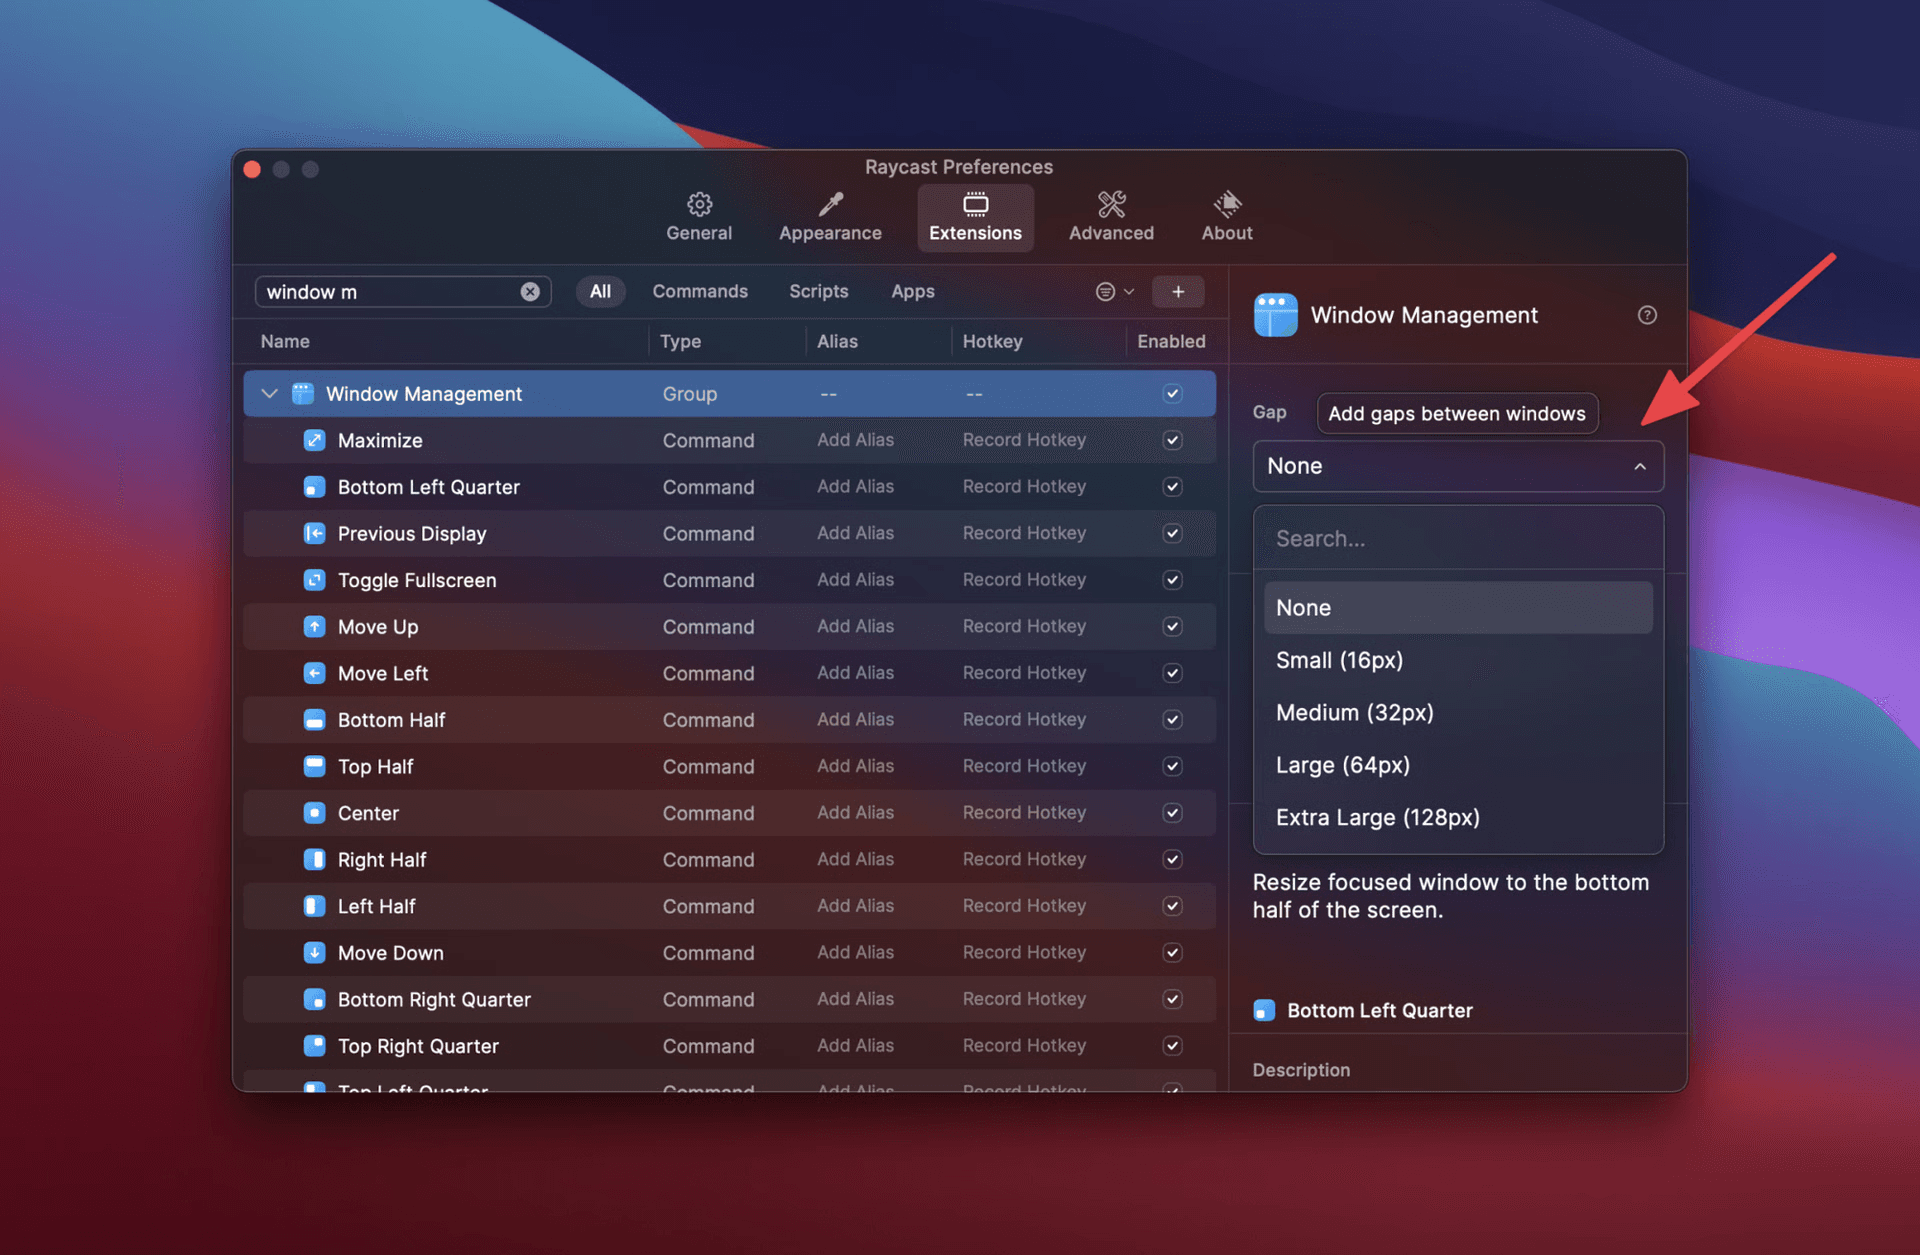Open the help icon next to Window Management

(x=1647, y=314)
